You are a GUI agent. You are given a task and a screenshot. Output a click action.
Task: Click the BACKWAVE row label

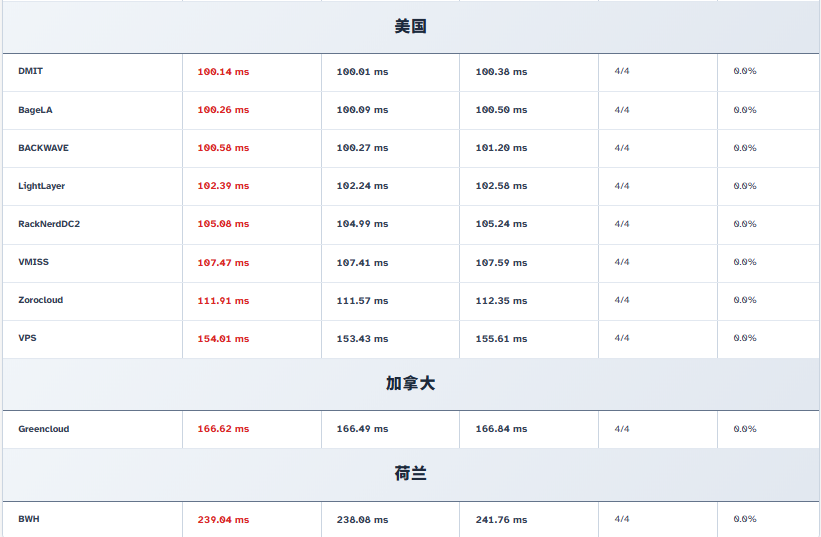click(x=43, y=147)
